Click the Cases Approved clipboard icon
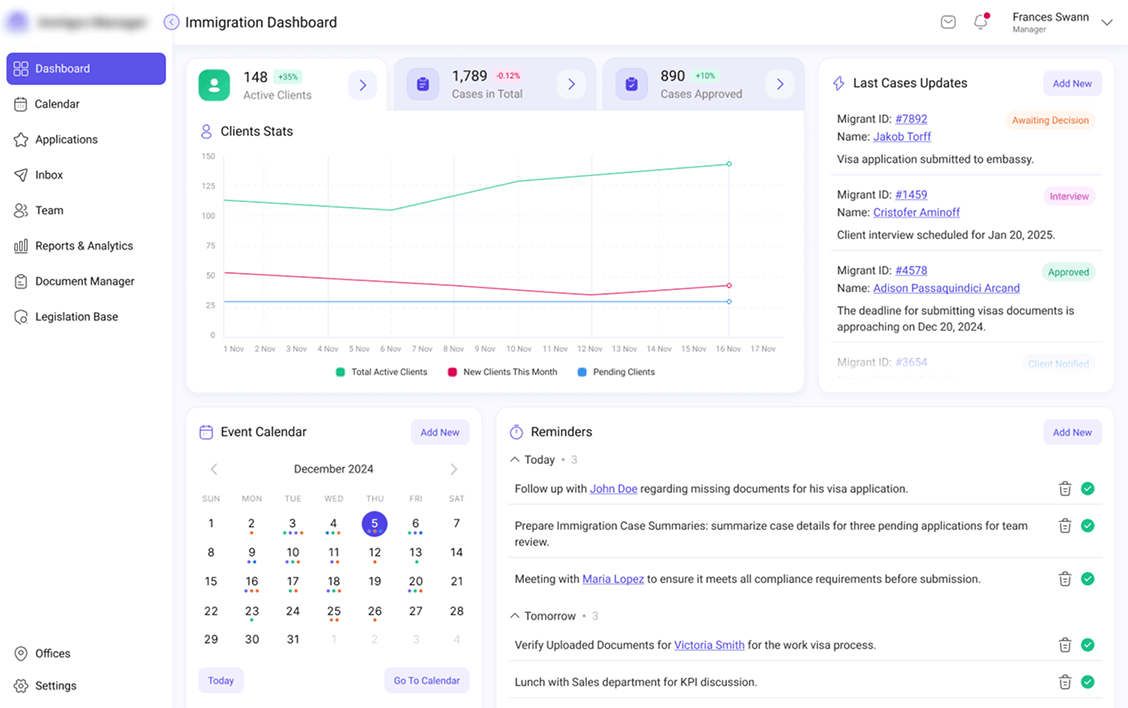 [x=631, y=85]
